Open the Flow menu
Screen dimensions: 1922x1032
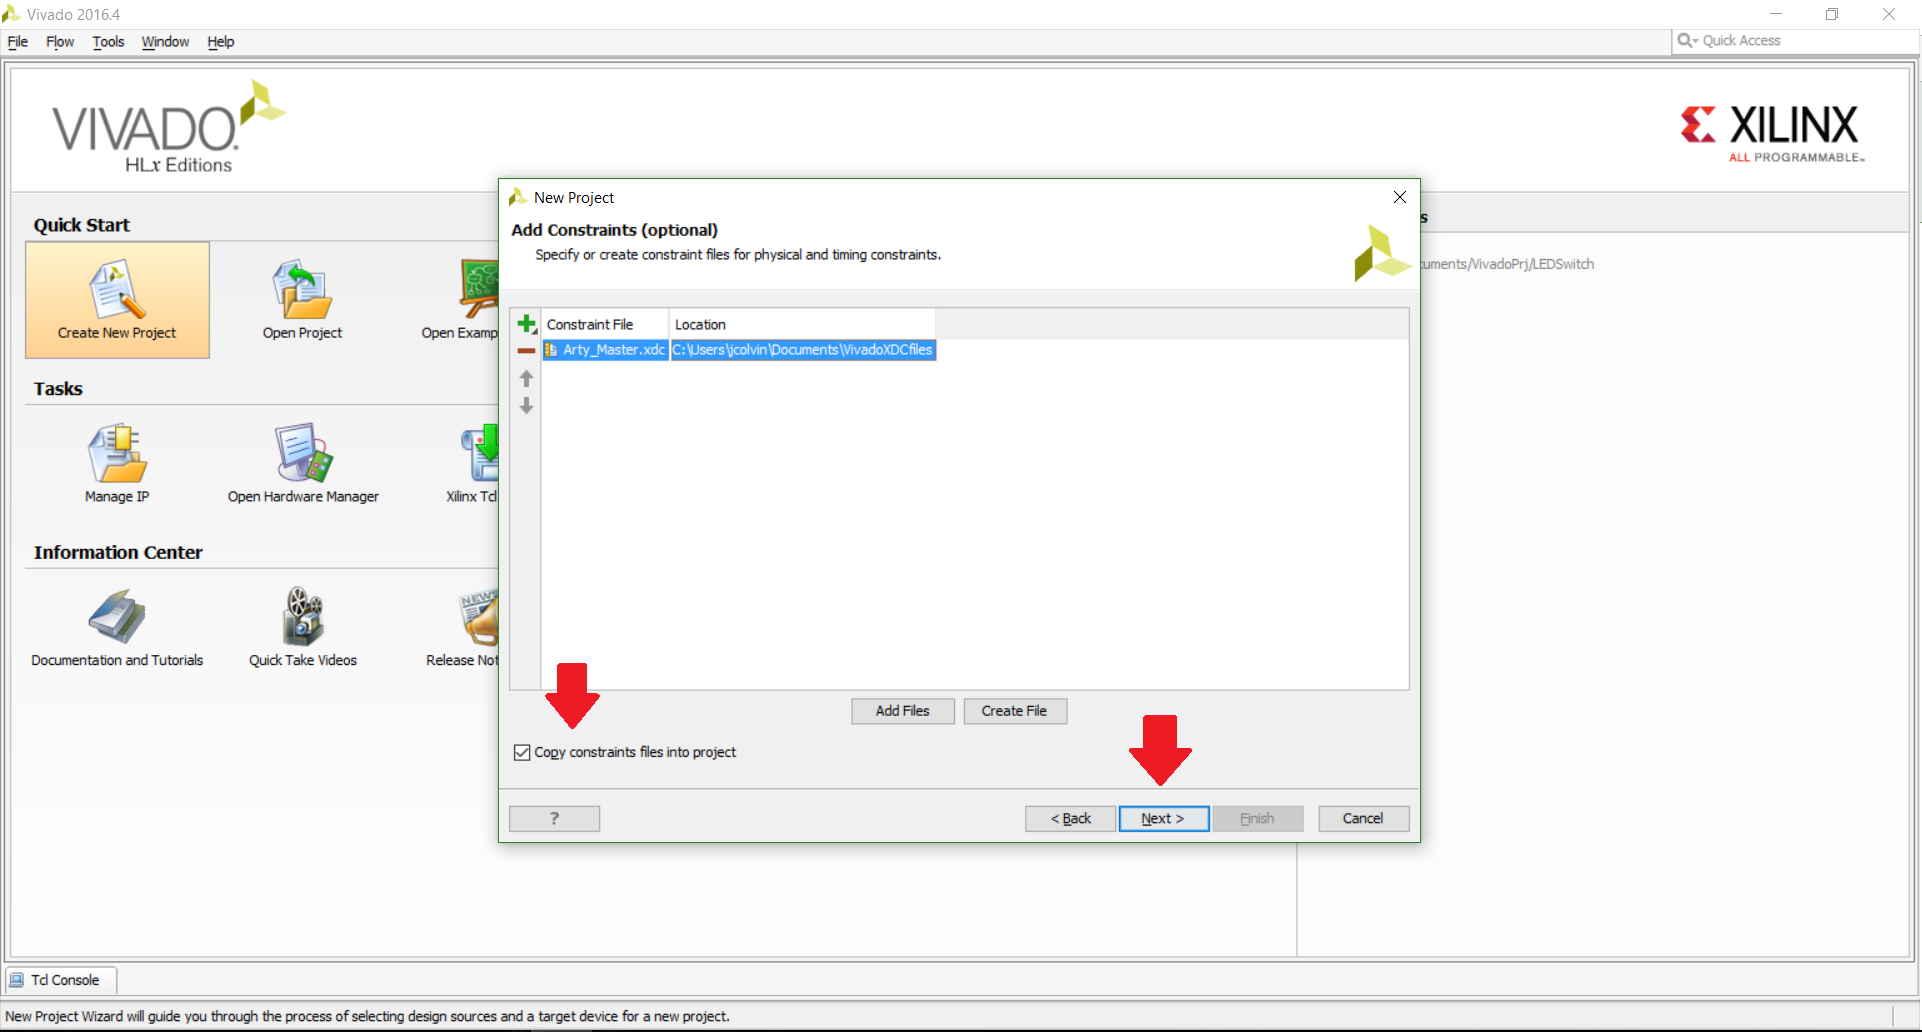(x=60, y=42)
